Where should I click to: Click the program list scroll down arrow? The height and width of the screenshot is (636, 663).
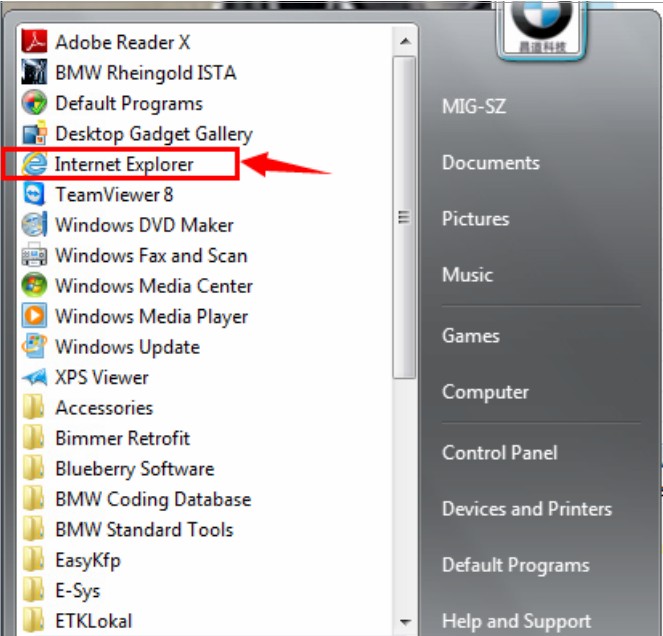click(x=405, y=621)
